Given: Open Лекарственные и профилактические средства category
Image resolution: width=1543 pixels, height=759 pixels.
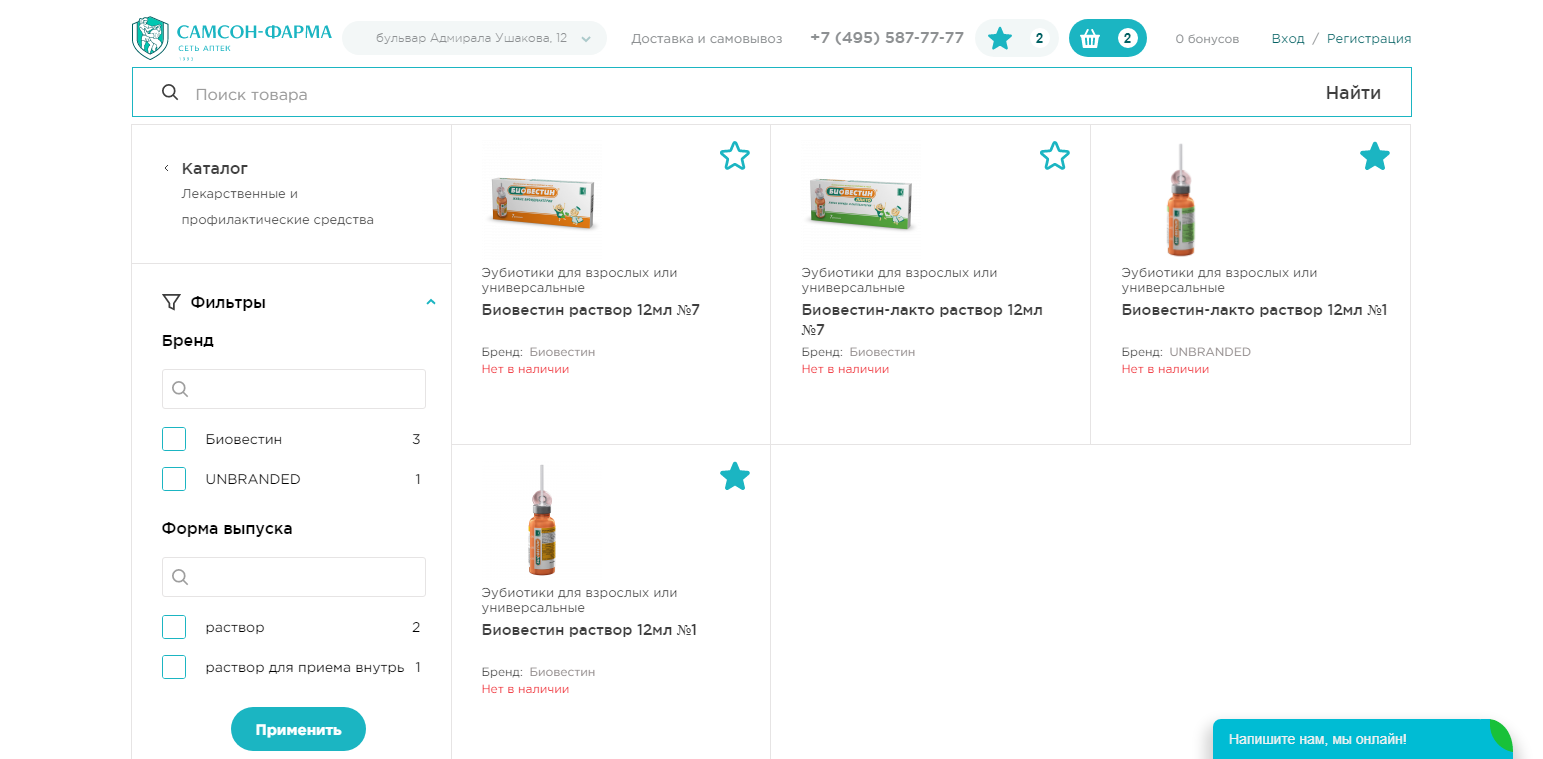Looking at the screenshot, I should pos(278,206).
